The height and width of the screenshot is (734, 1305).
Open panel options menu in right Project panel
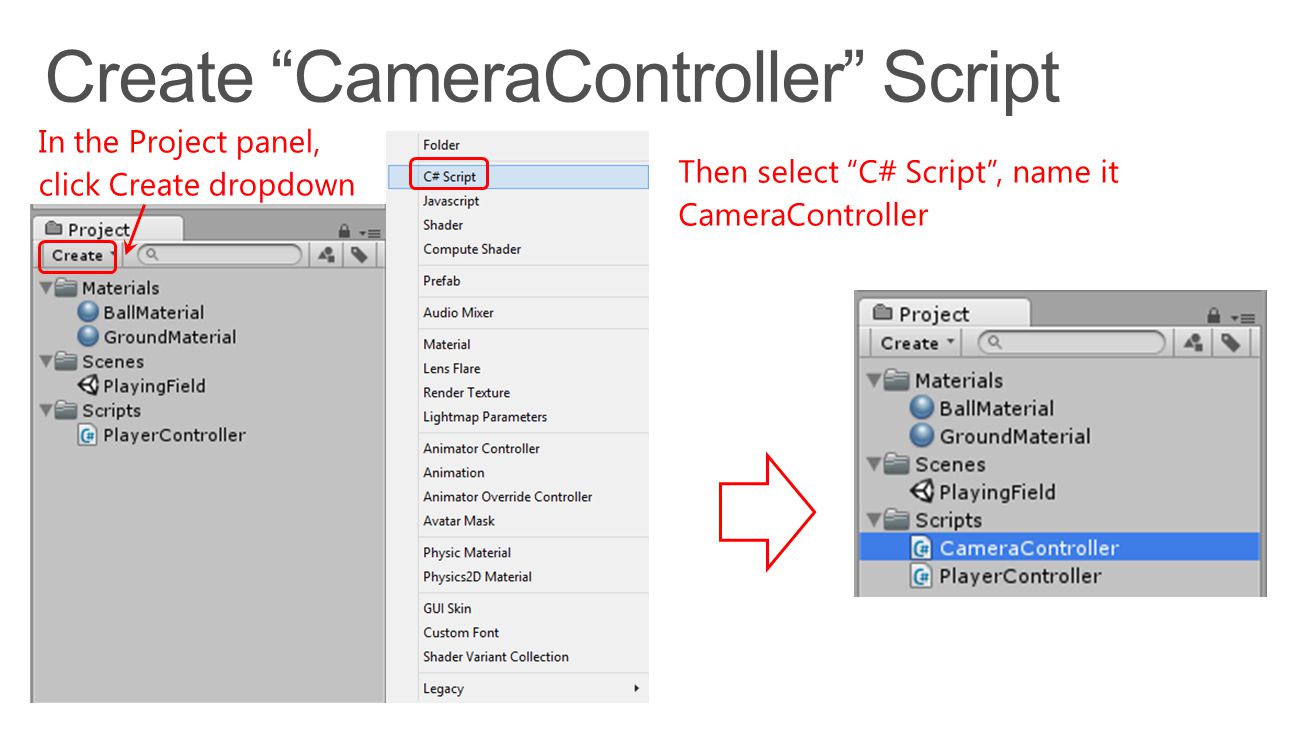[1243, 317]
